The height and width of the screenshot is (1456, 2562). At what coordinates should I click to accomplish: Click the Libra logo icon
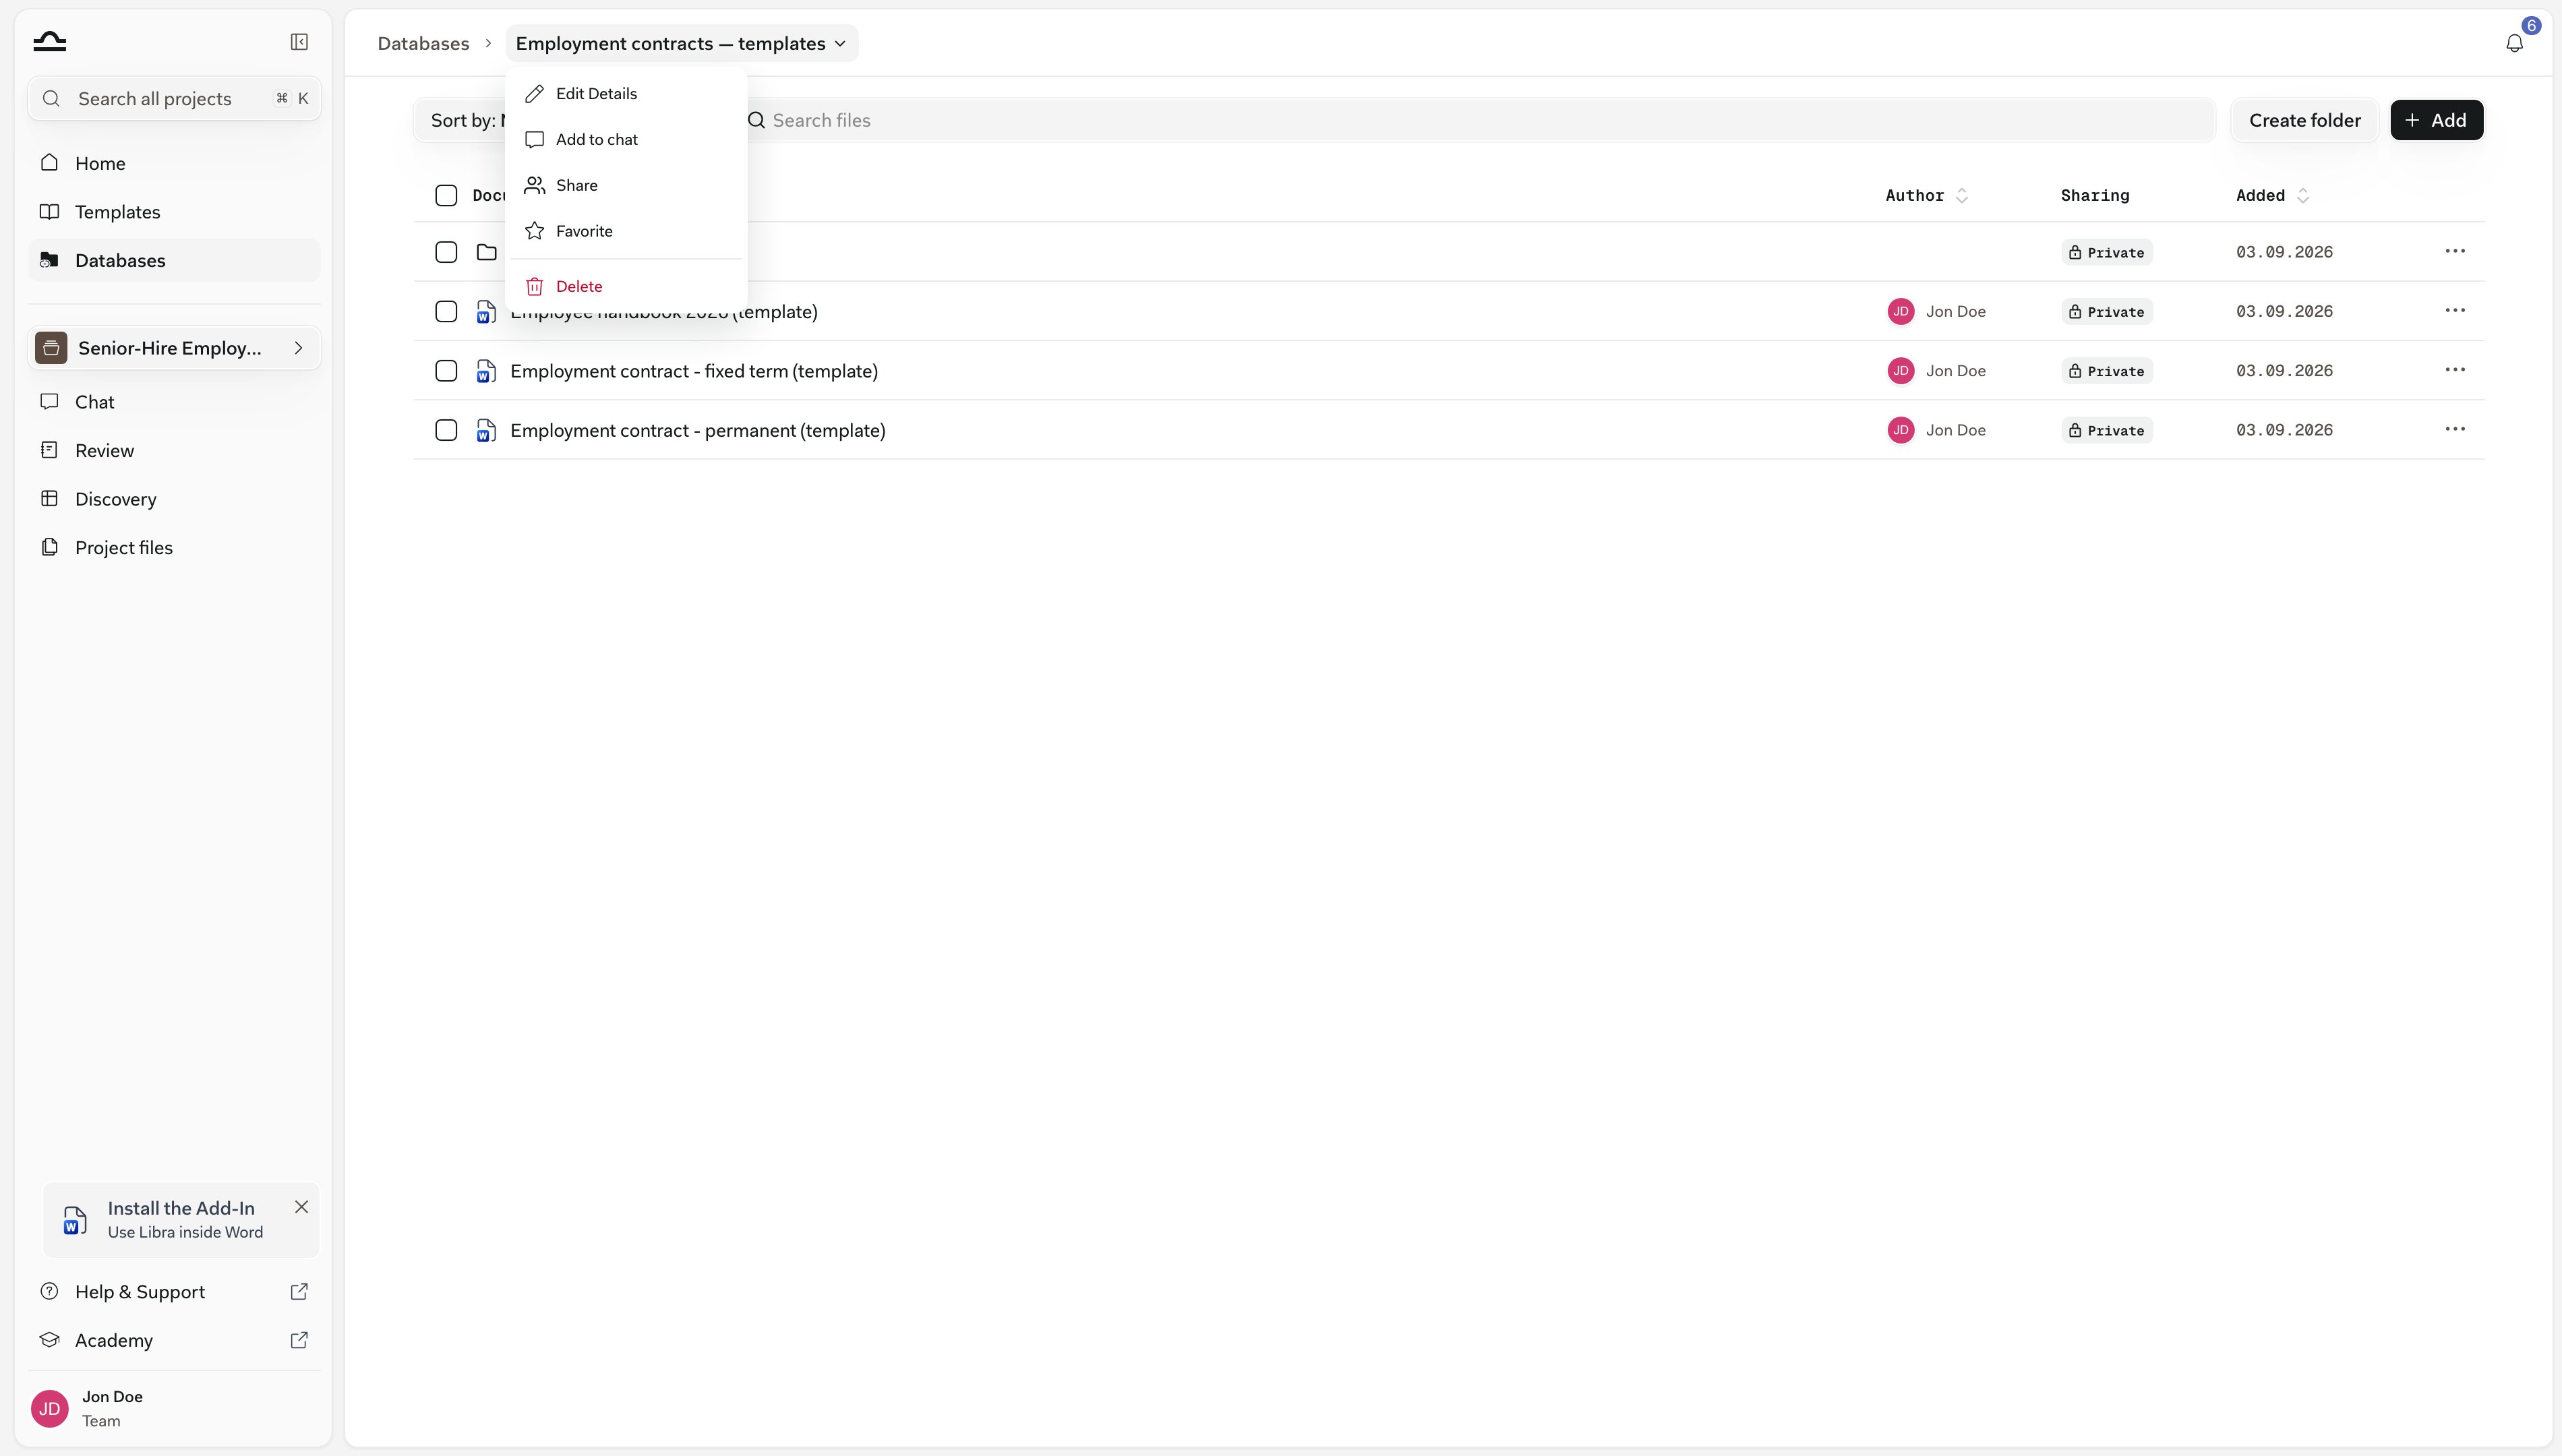tap(49, 41)
